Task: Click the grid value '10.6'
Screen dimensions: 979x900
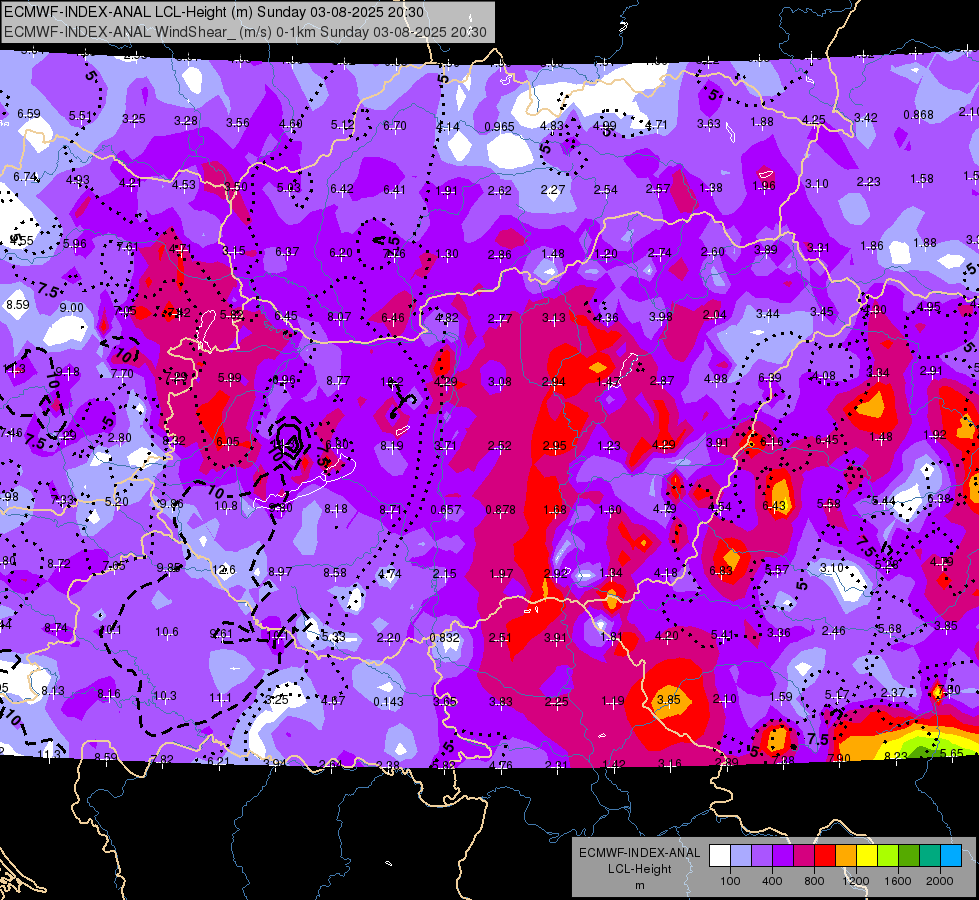Action: coord(167,632)
